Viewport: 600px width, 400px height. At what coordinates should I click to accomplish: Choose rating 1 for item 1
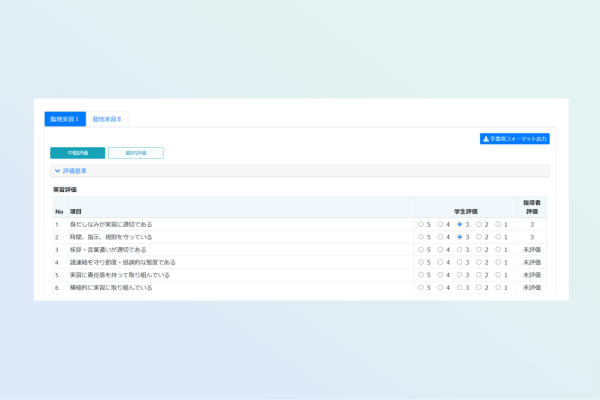coord(497,225)
